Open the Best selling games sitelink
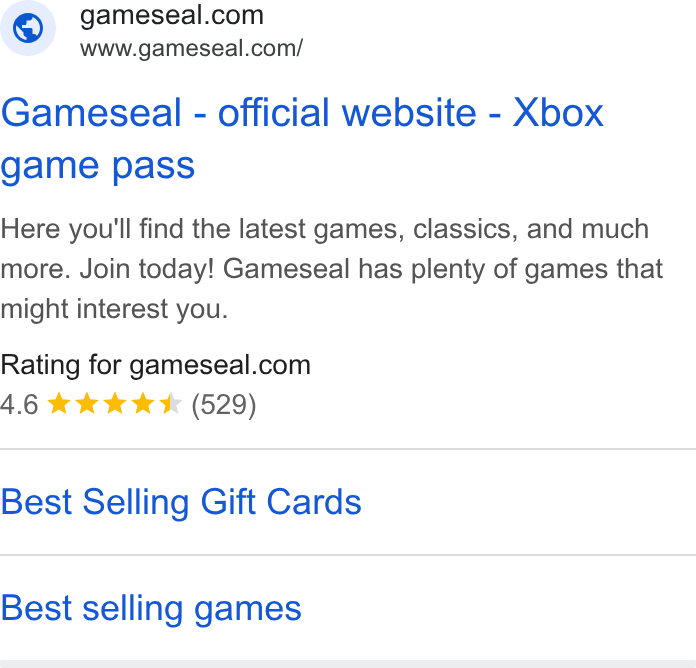 (x=151, y=608)
